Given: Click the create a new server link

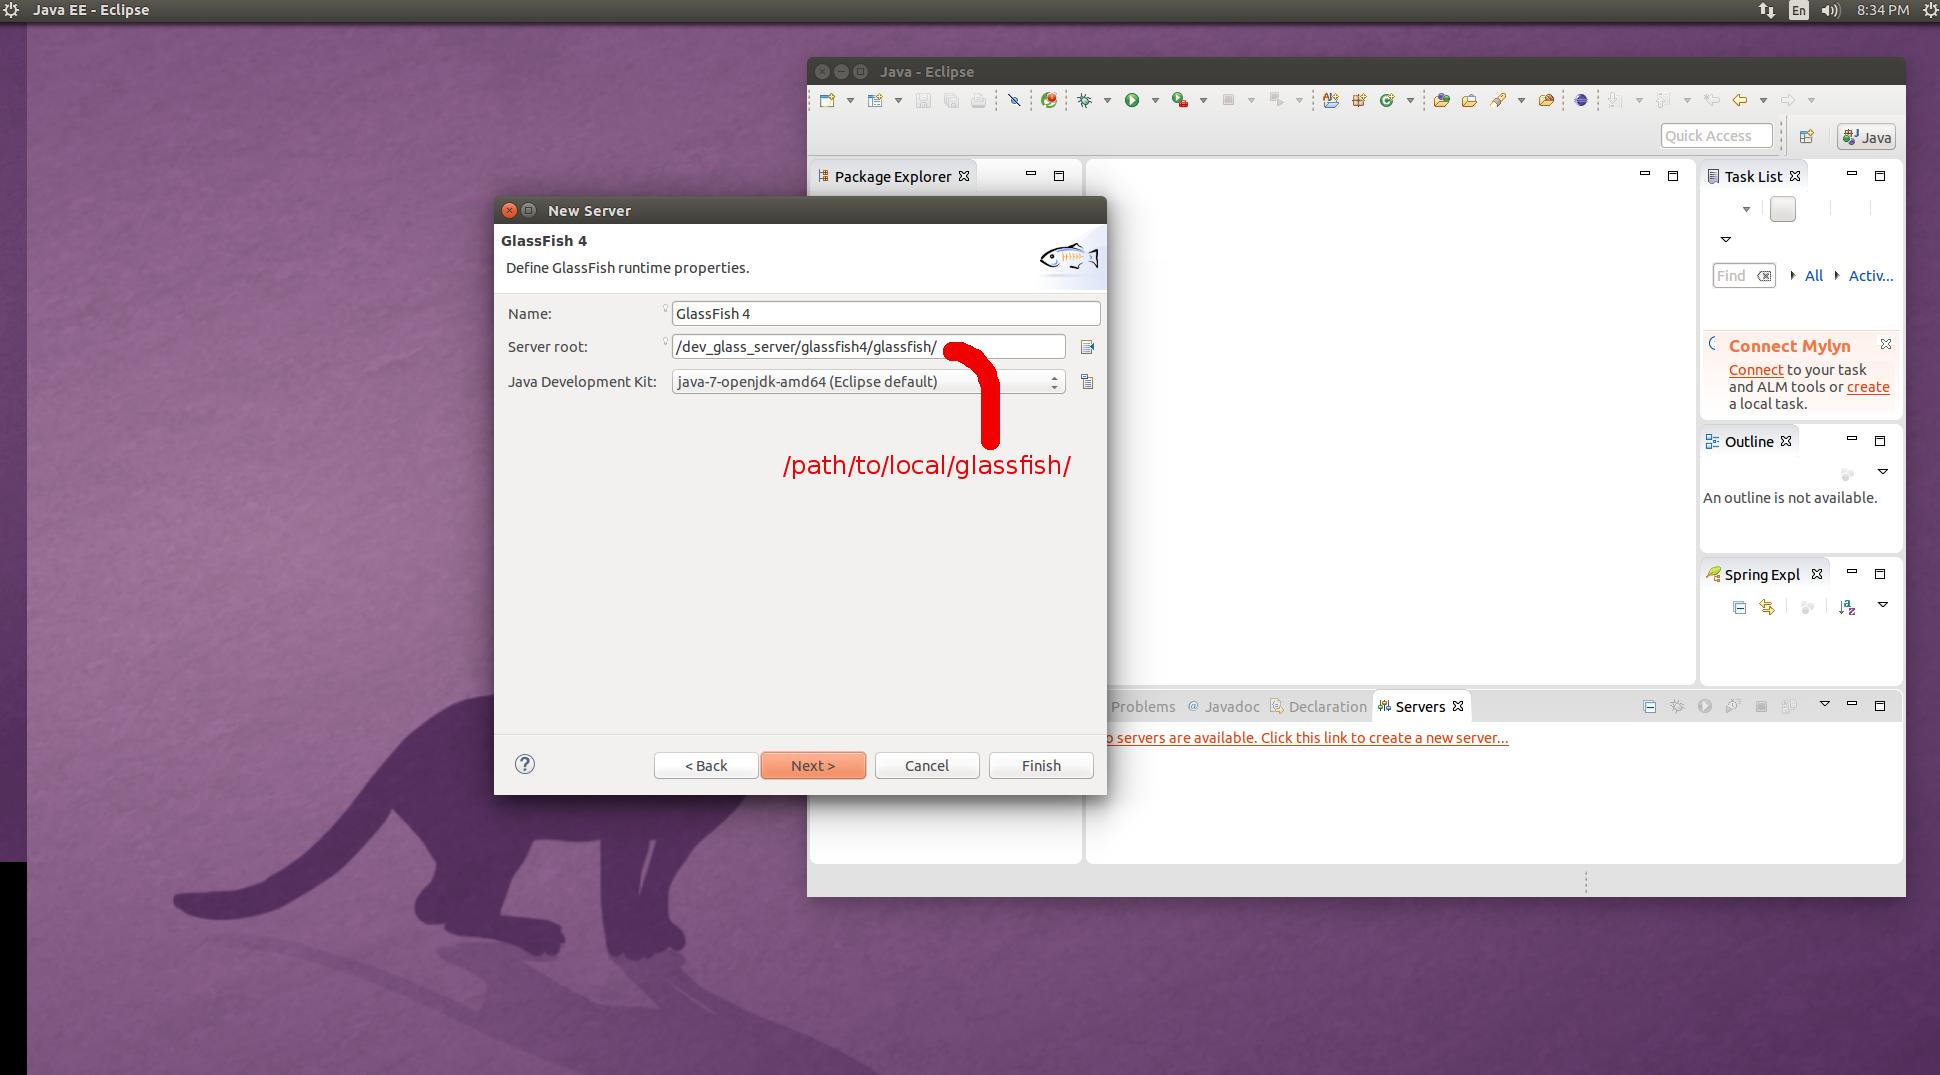Looking at the screenshot, I should 1305,738.
